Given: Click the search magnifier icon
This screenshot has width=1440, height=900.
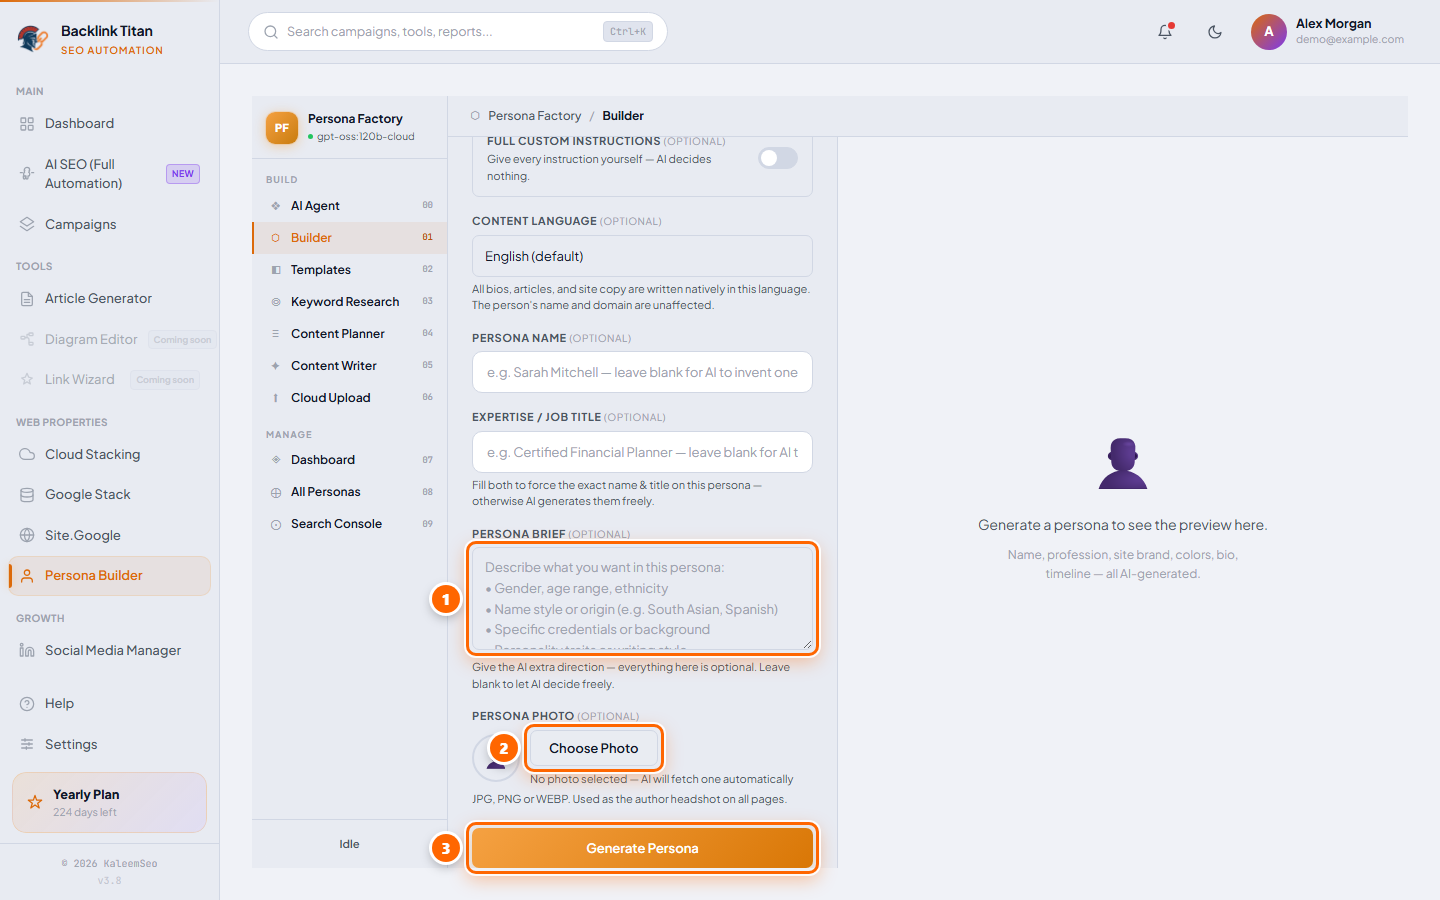Looking at the screenshot, I should point(271,32).
